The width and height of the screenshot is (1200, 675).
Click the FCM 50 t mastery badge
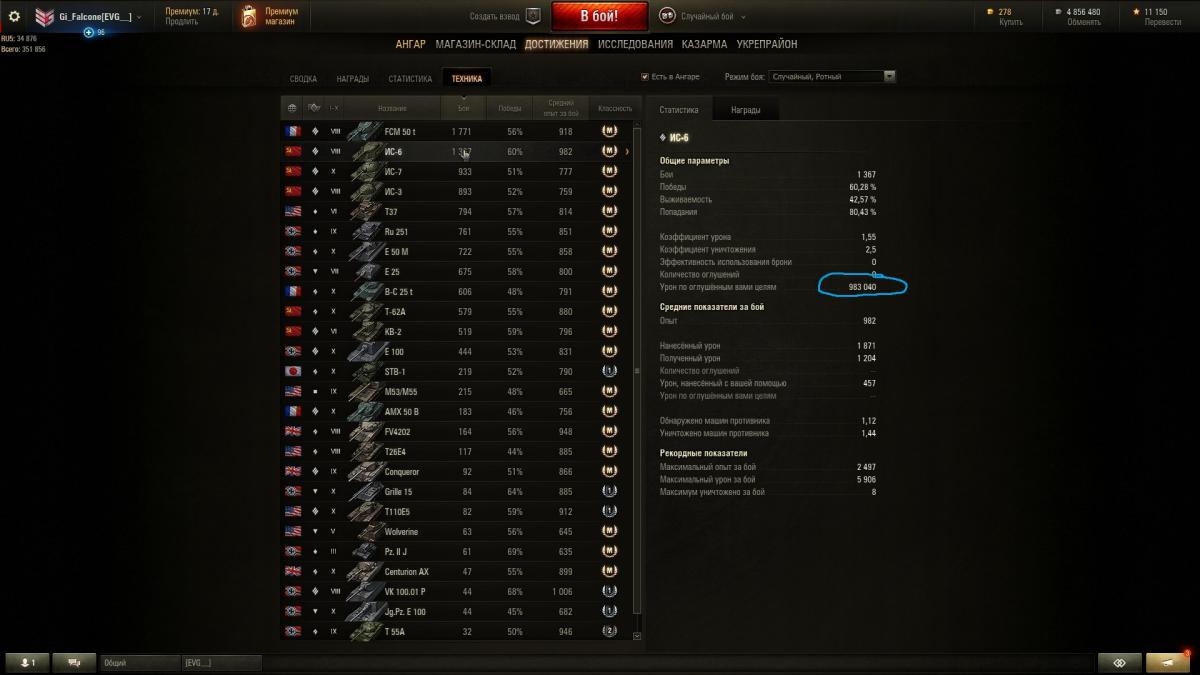pyautogui.click(x=608, y=131)
